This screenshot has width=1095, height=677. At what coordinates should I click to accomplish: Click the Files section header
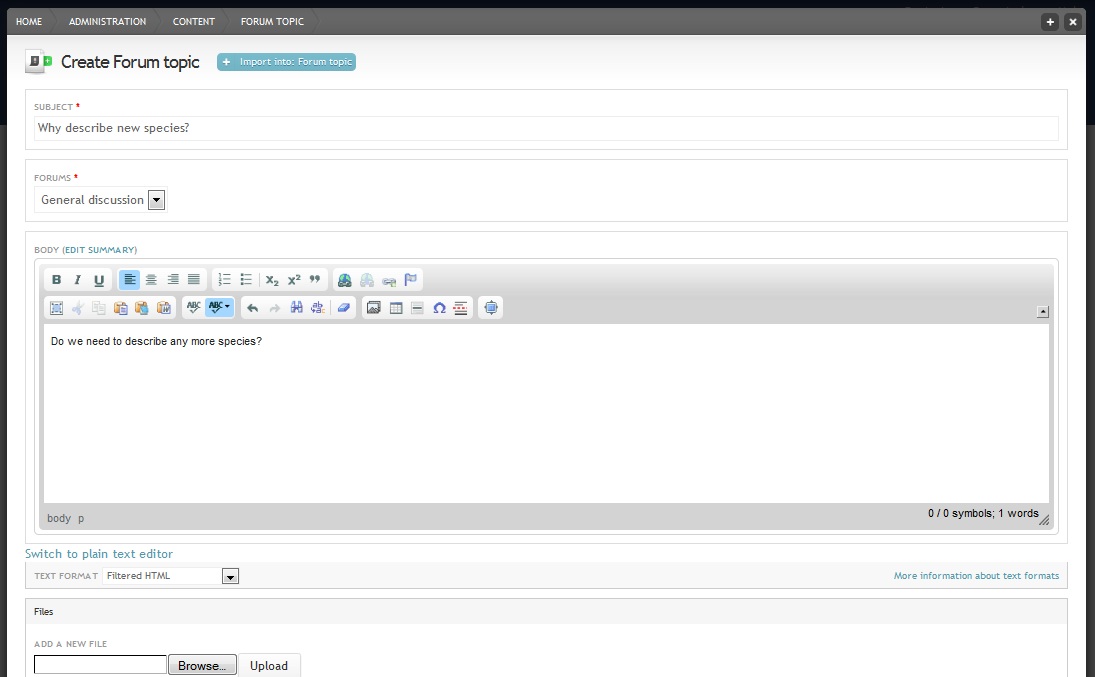[546, 611]
